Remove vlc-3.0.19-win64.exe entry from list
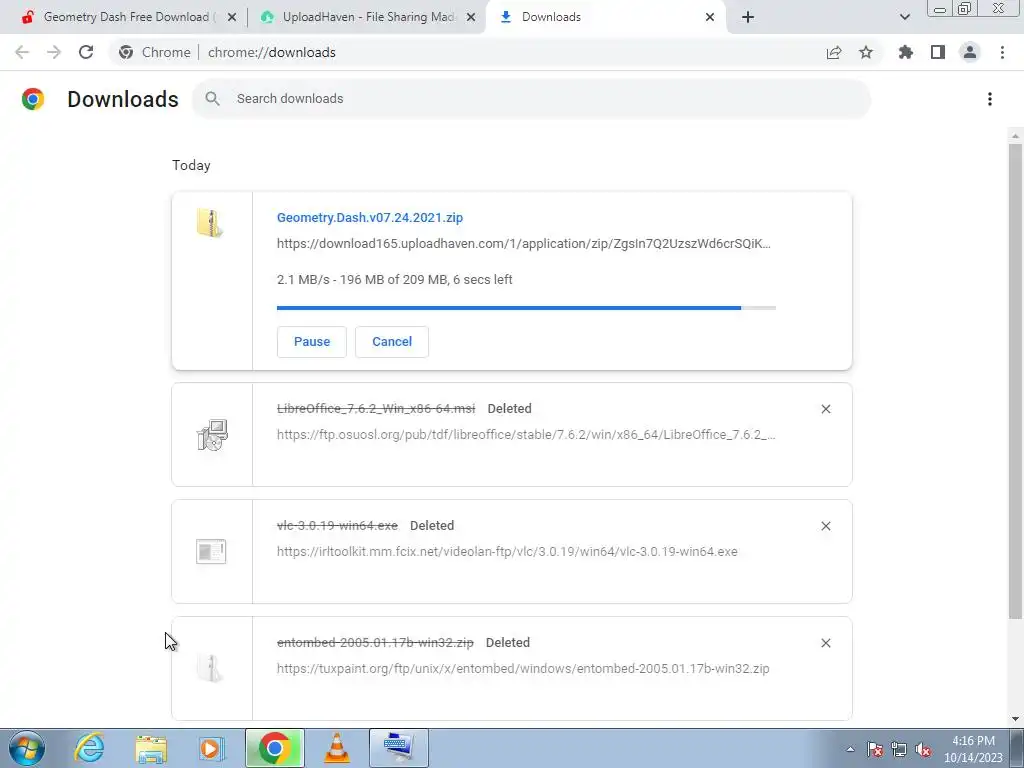 (x=825, y=526)
